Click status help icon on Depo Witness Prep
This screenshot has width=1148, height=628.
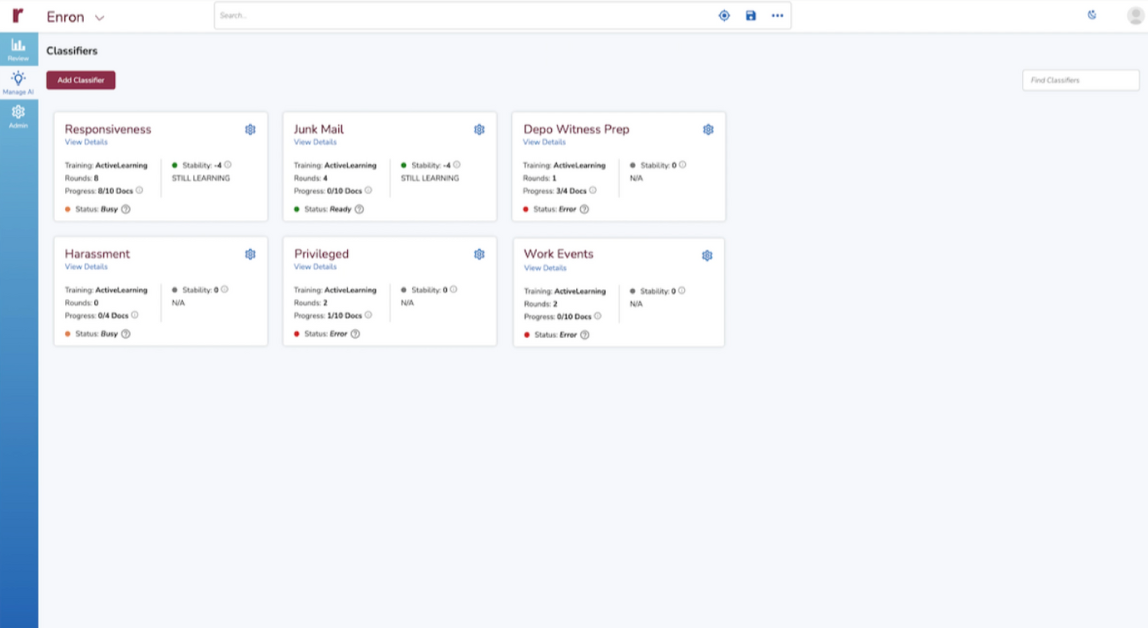584,209
